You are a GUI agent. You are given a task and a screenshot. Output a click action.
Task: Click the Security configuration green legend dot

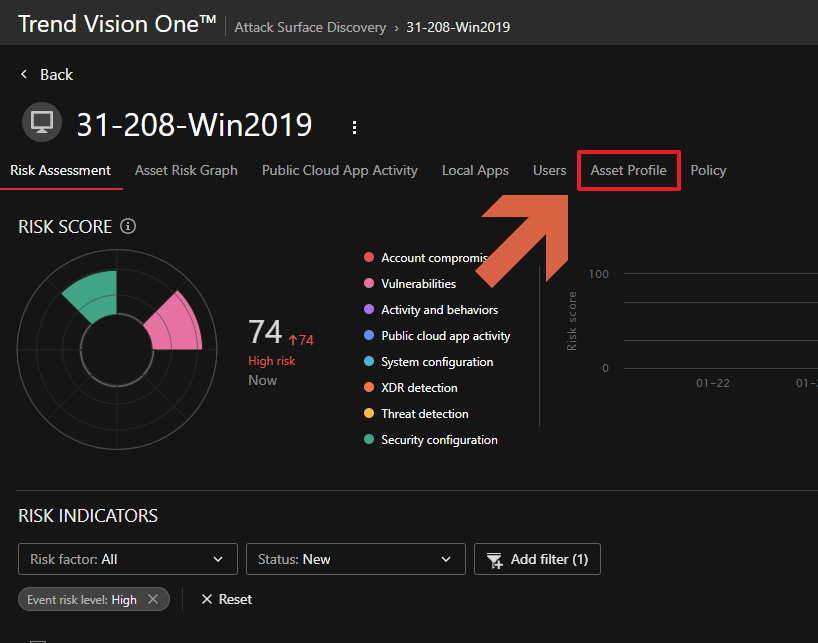(x=369, y=440)
